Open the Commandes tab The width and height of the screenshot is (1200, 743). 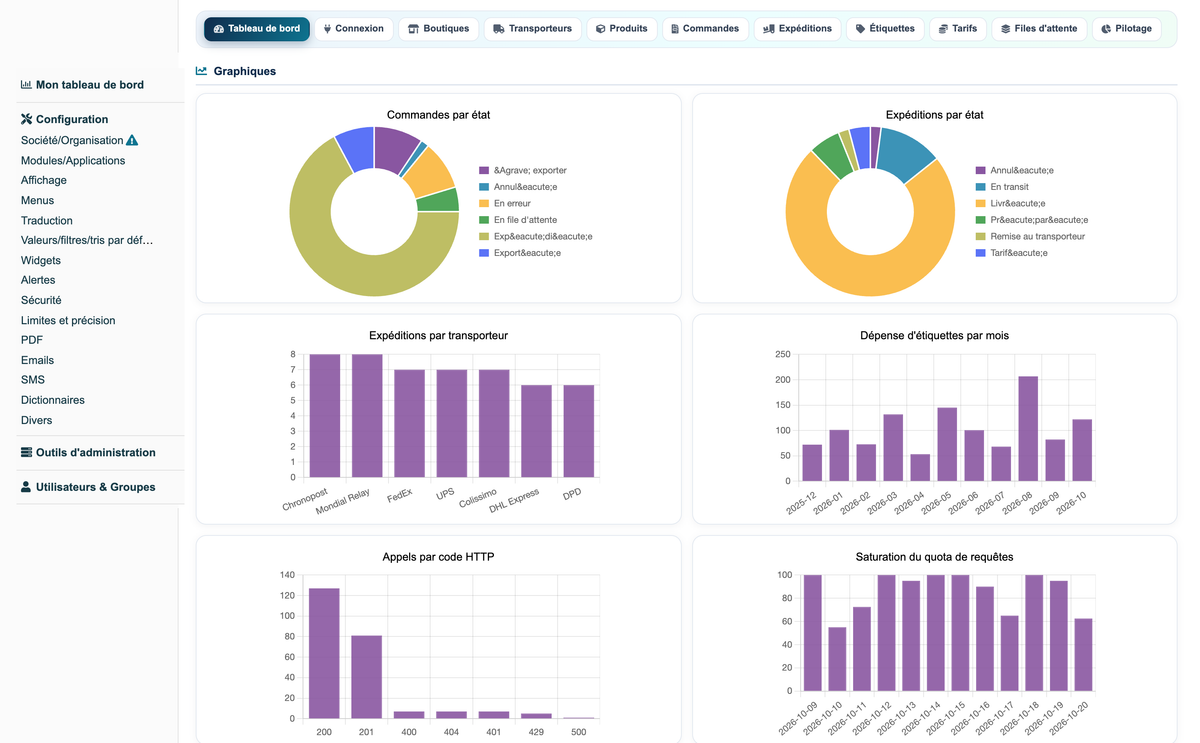pyautogui.click(x=705, y=29)
